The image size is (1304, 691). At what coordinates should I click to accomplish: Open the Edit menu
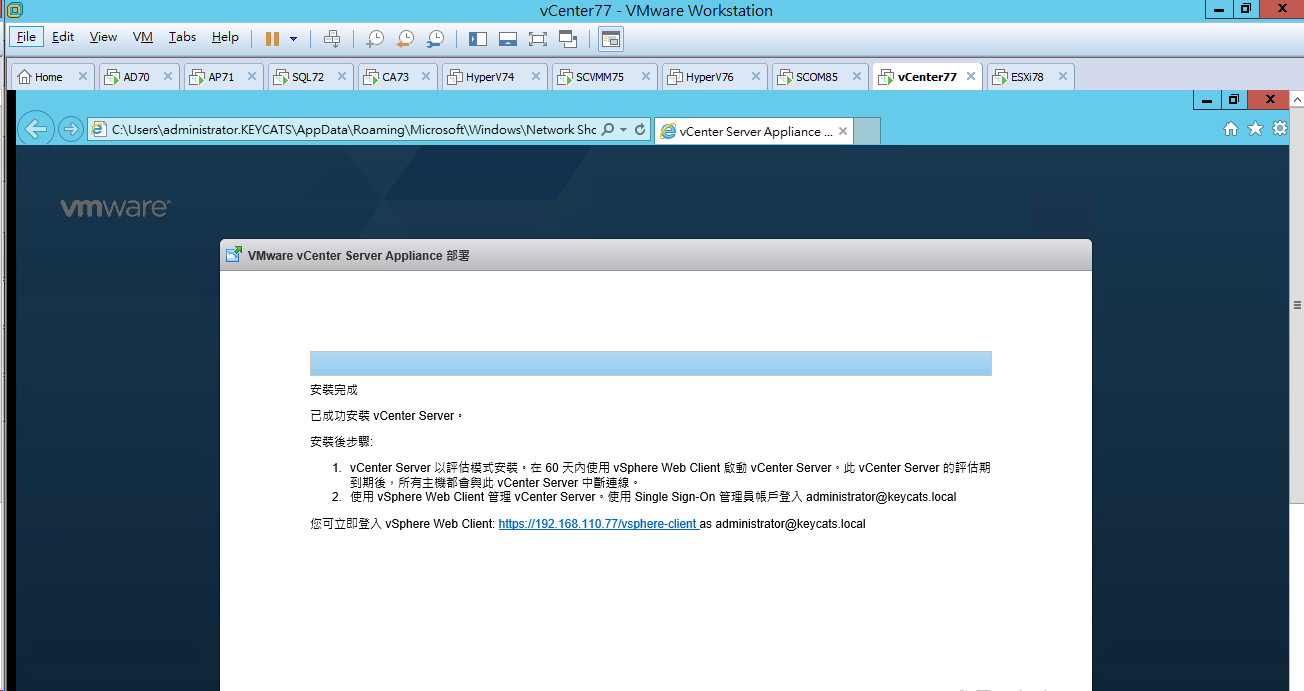click(63, 37)
